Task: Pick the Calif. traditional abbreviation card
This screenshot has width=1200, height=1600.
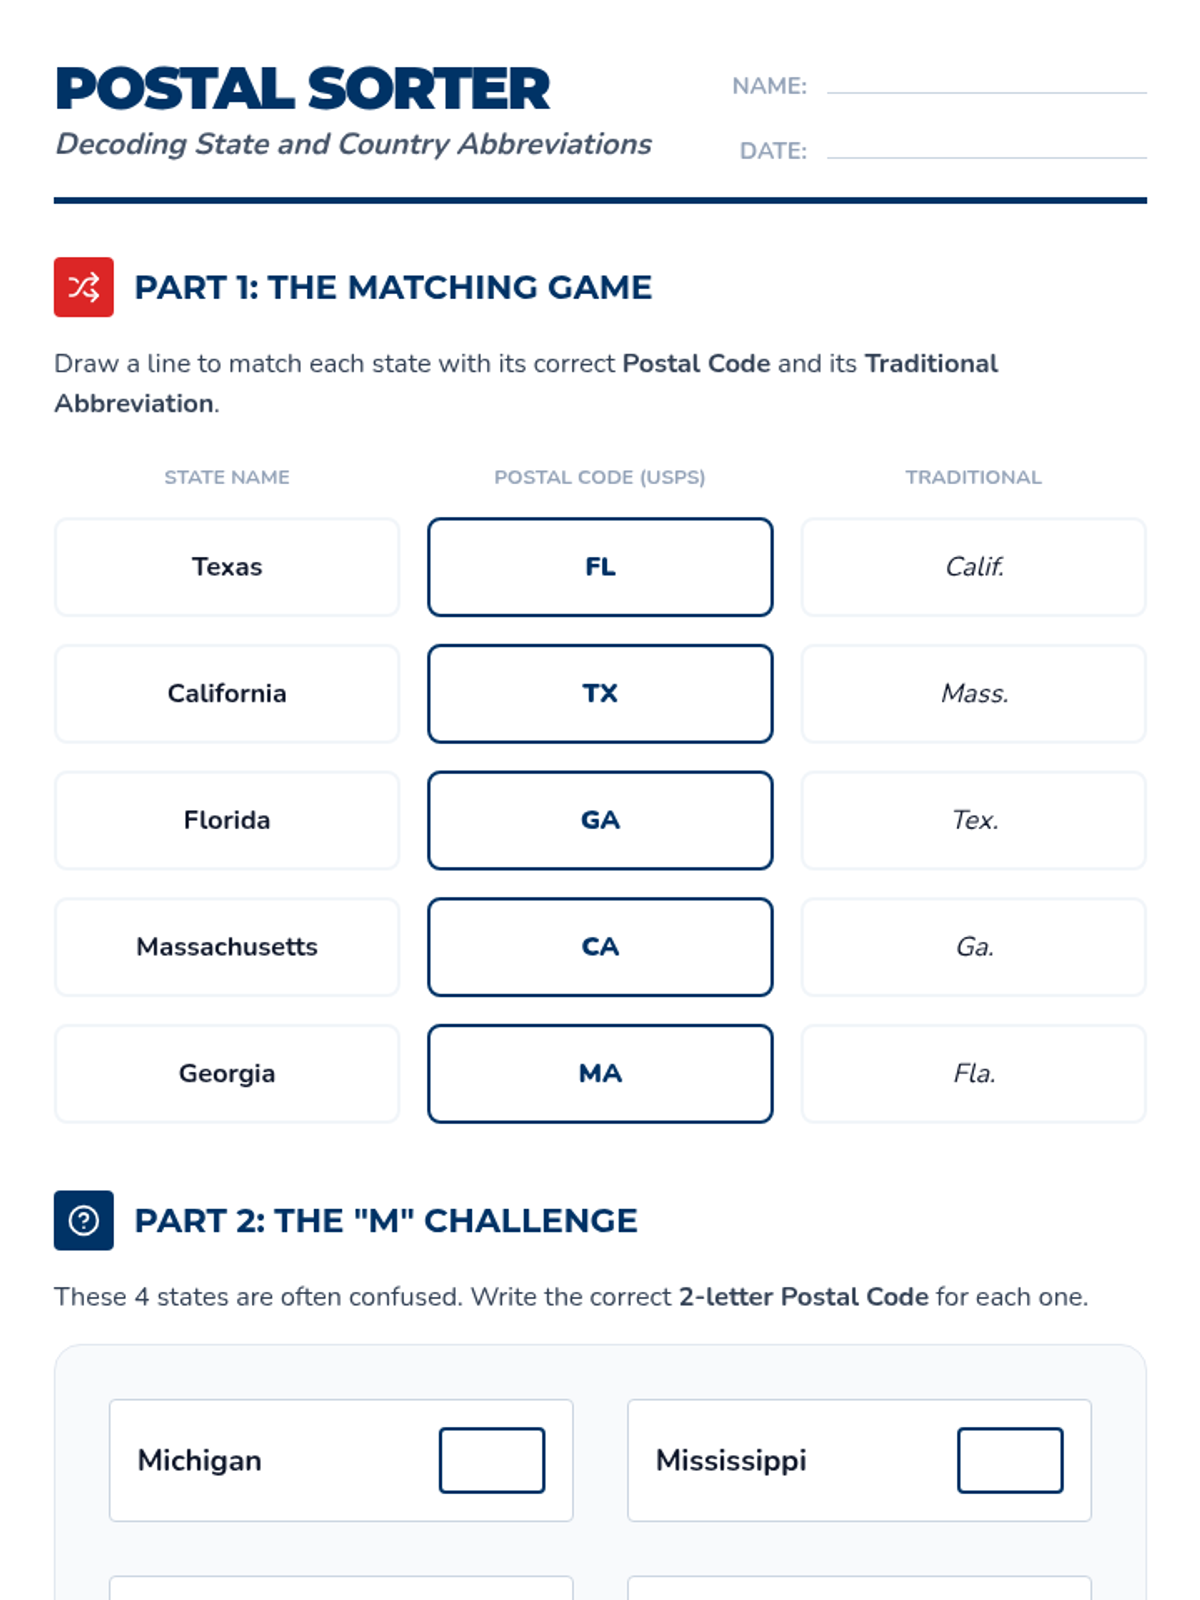Action: click(x=973, y=567)
